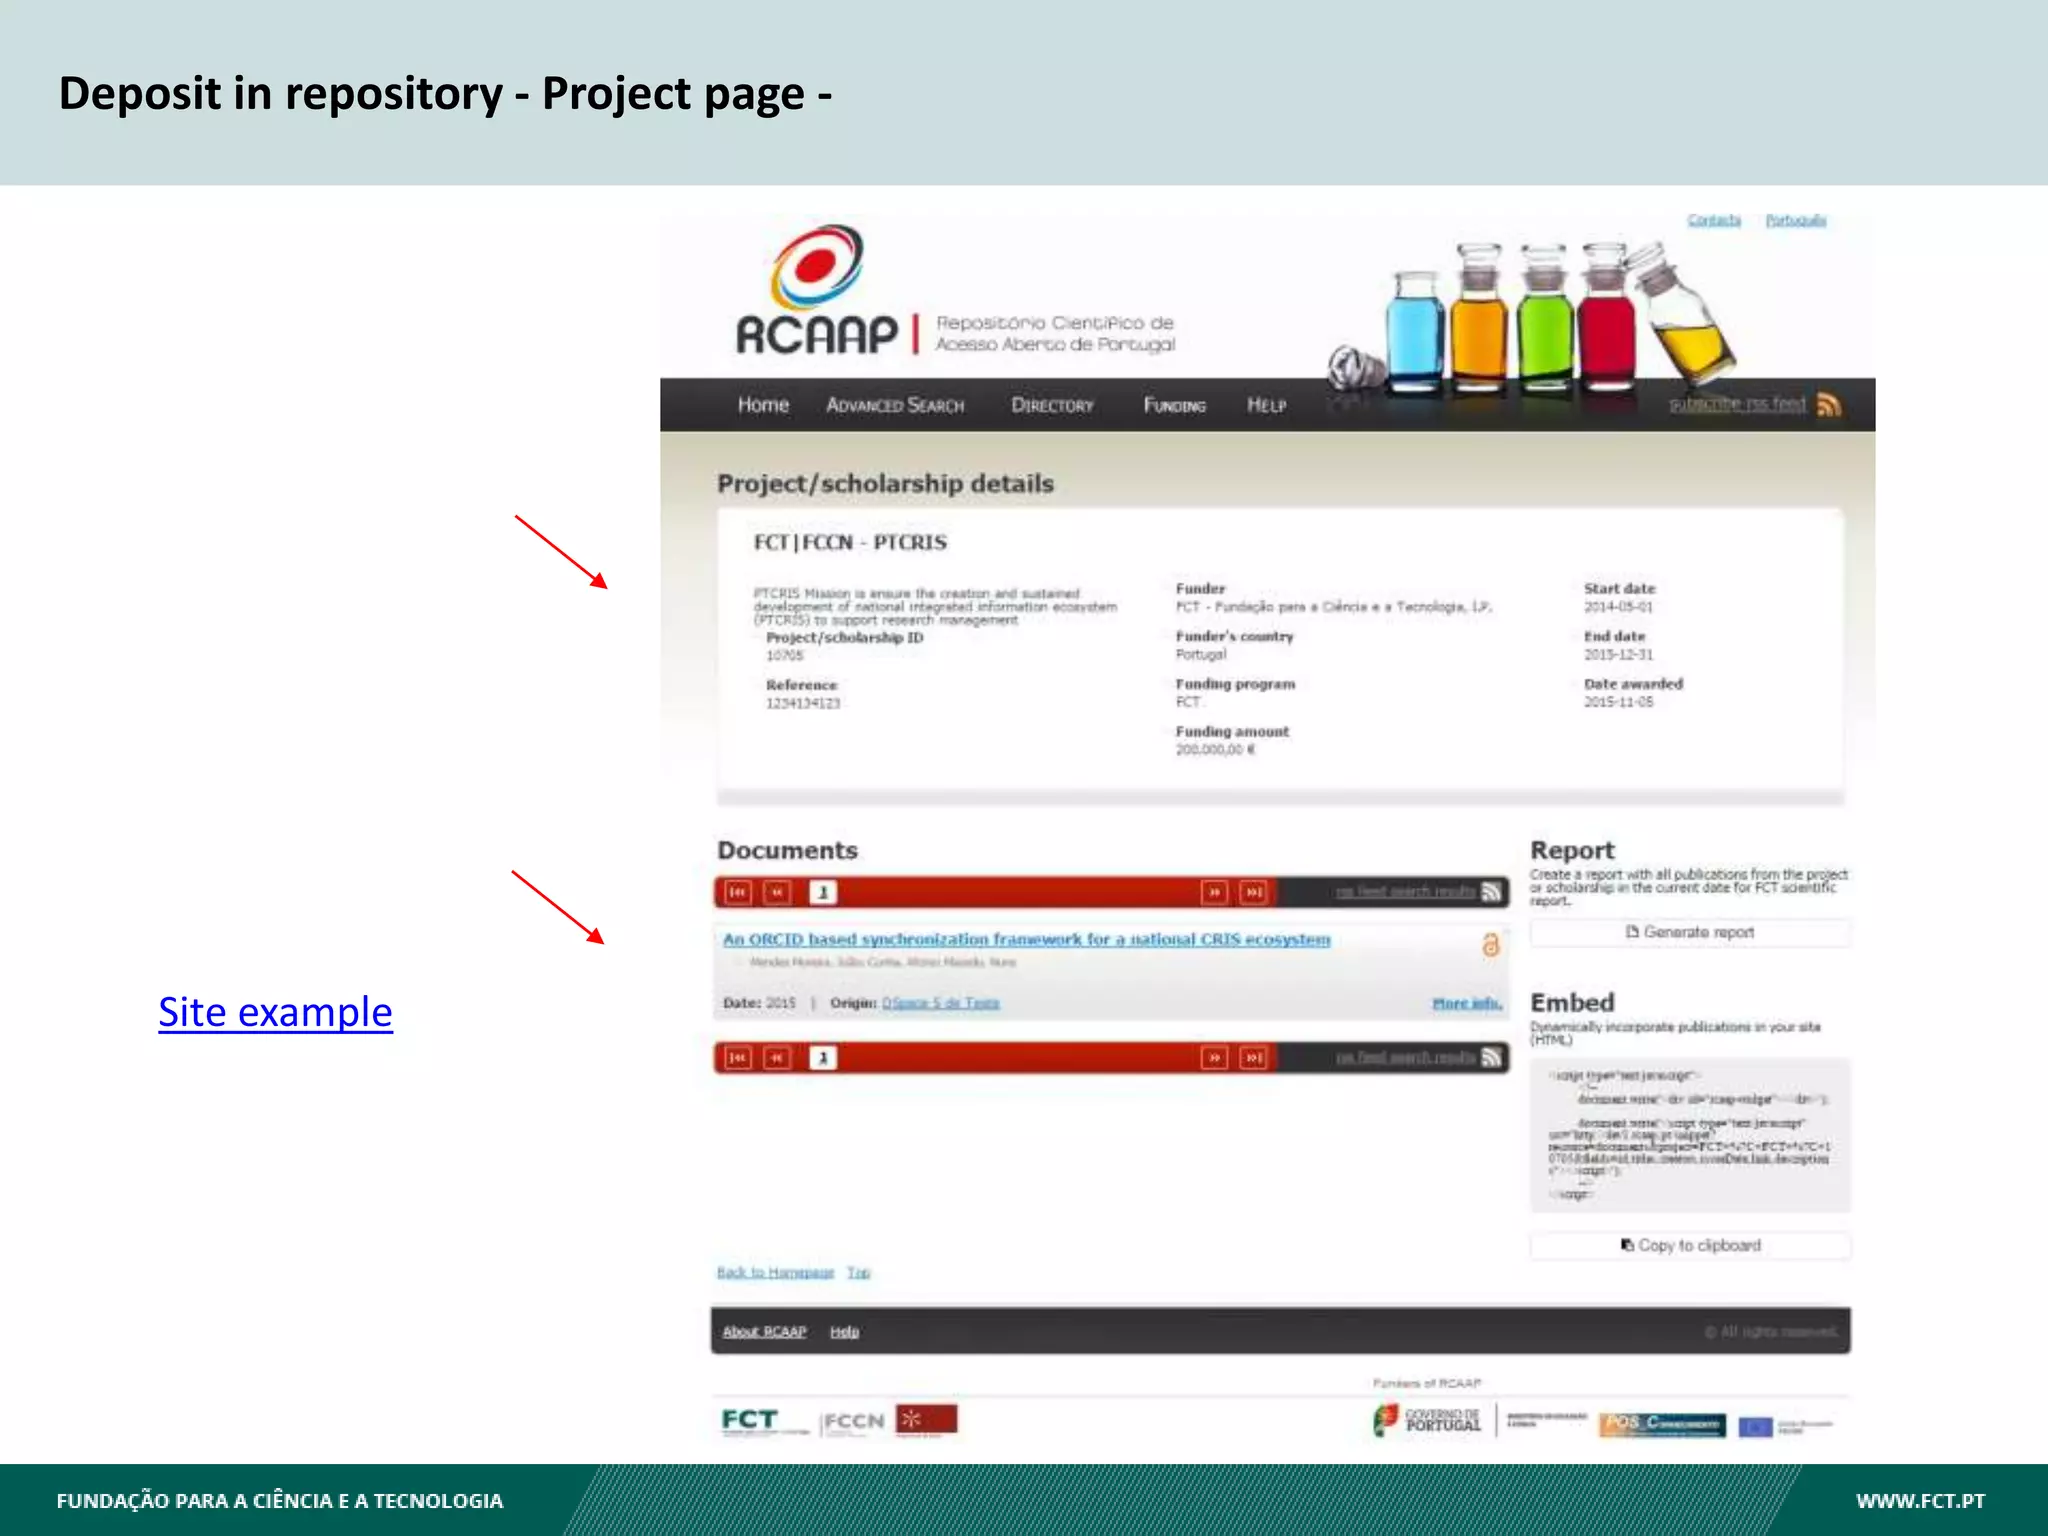This screenshot has width=2048, height=1536.
Task: Click bottom rss feed search results icon
Action: [1491, 1058]
